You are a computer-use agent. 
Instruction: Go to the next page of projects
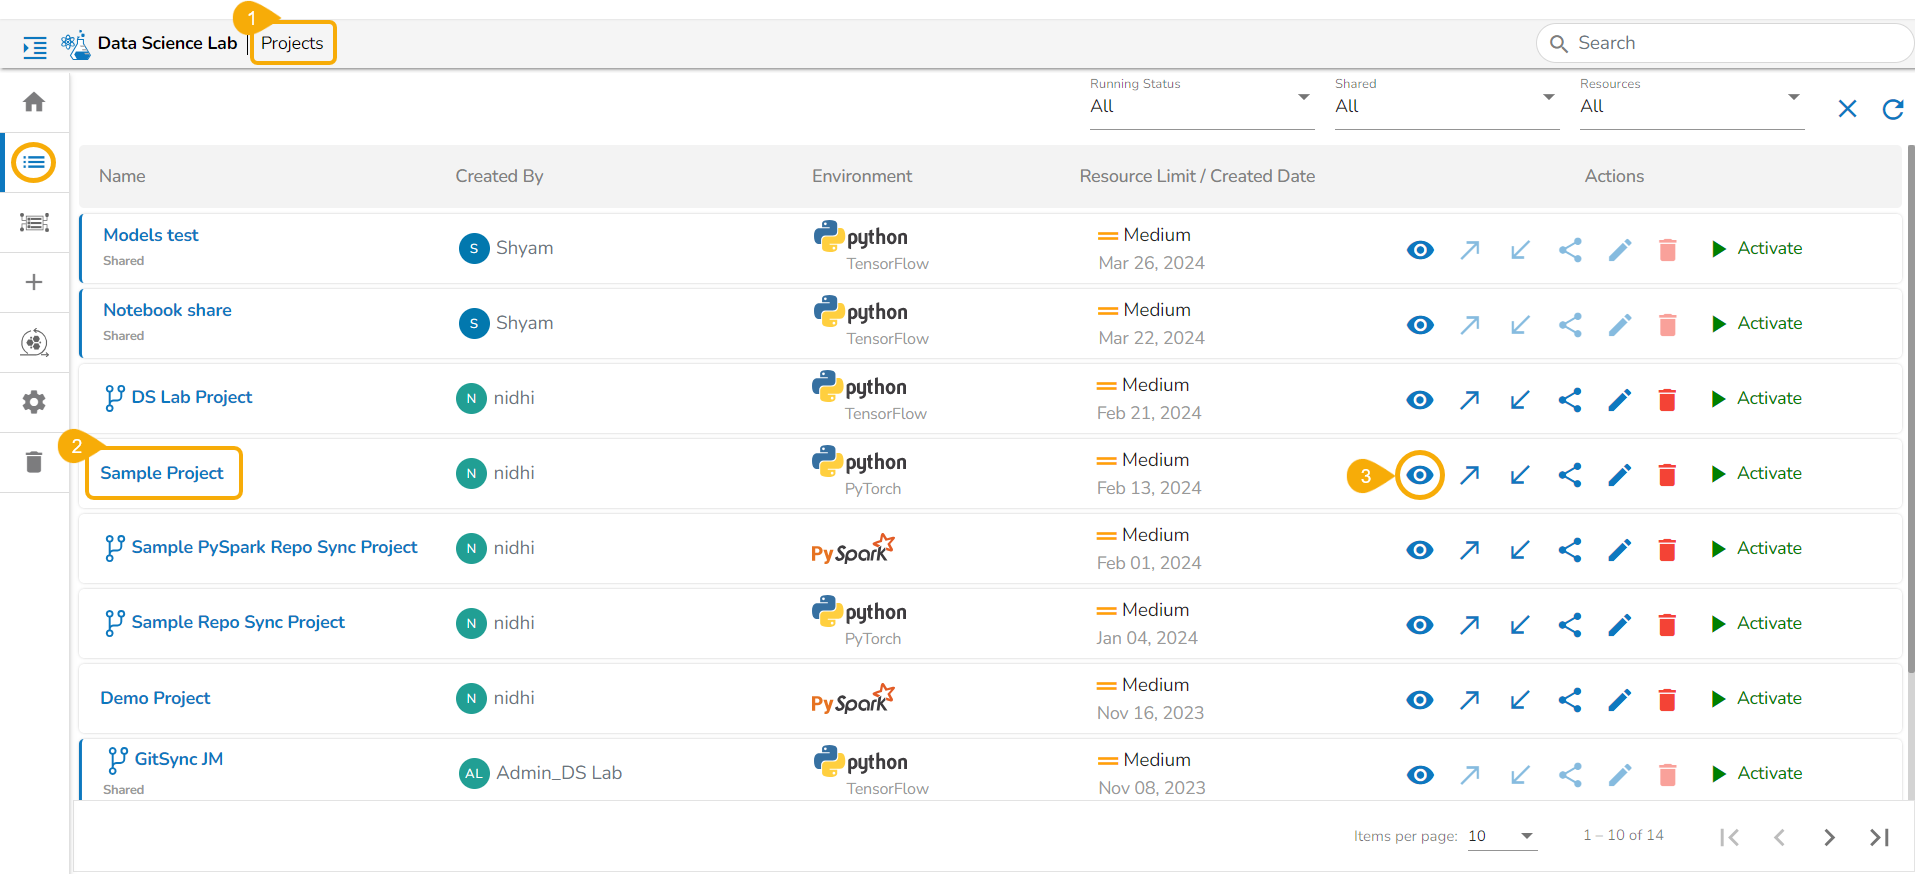1828,837
